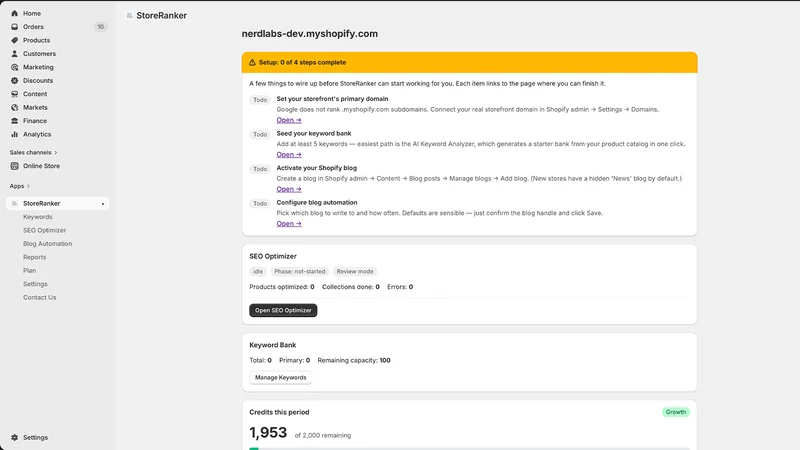Open Reports under StoreRanker
Viewport: 800px width, 450px height.
tap(34, 257)
